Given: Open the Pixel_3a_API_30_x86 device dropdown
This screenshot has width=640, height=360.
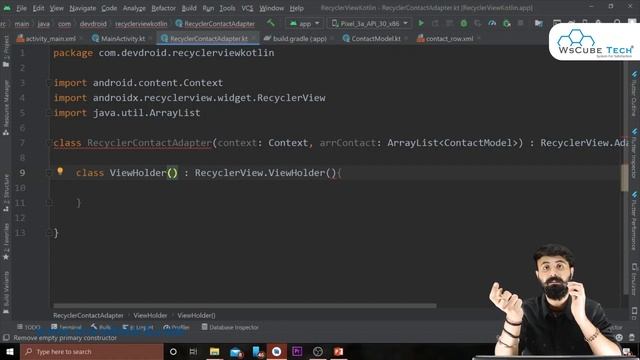Looking at the screenshot, I should (x=369, y=24).
